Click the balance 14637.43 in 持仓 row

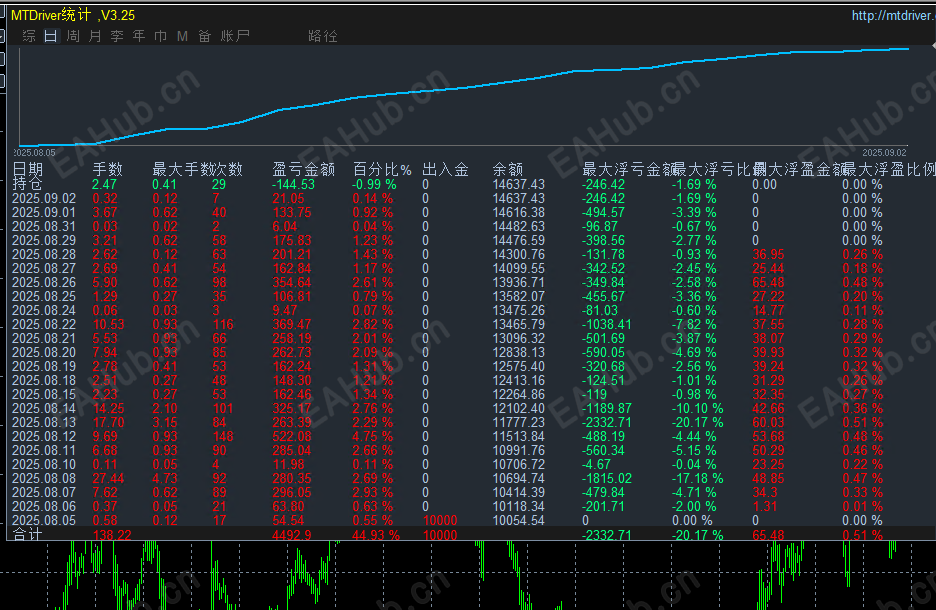coord(518,184)
